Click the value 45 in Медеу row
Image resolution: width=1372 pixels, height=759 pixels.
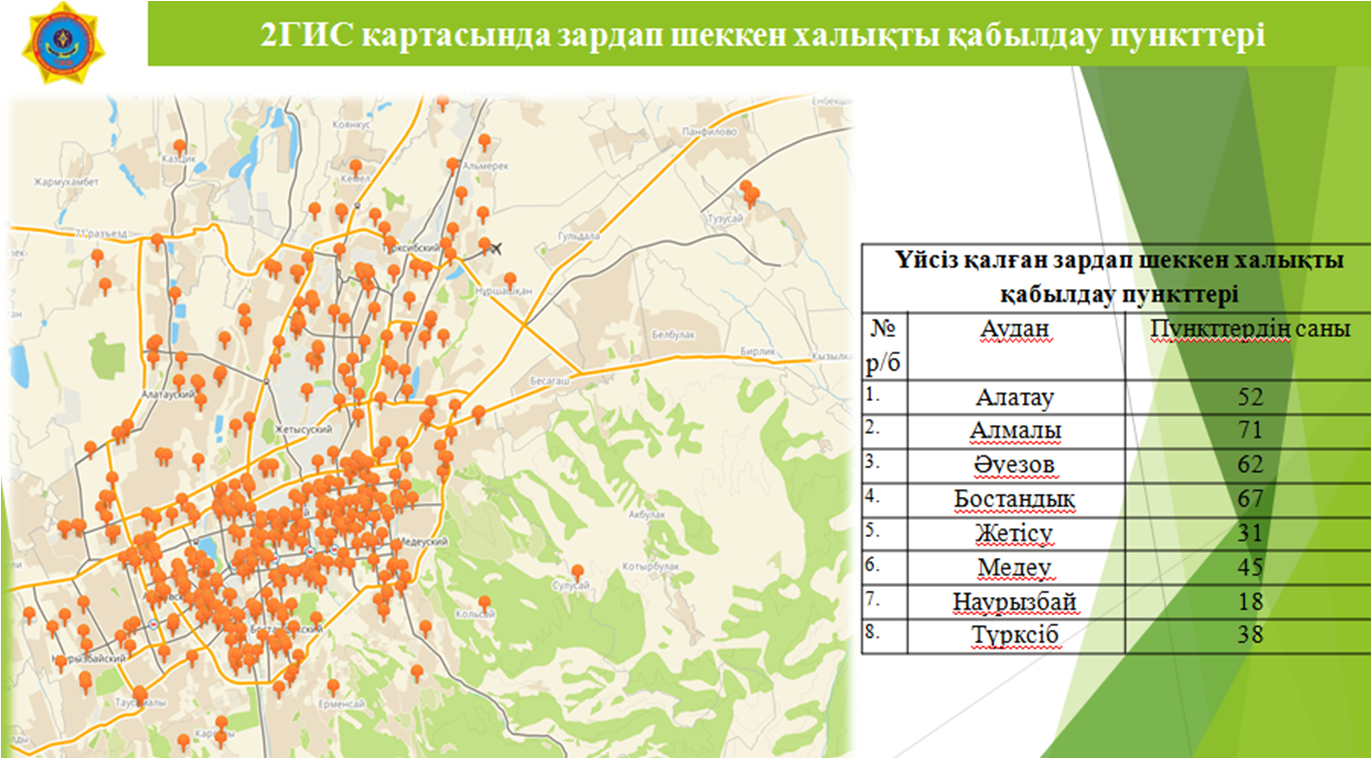point(1250,567)
